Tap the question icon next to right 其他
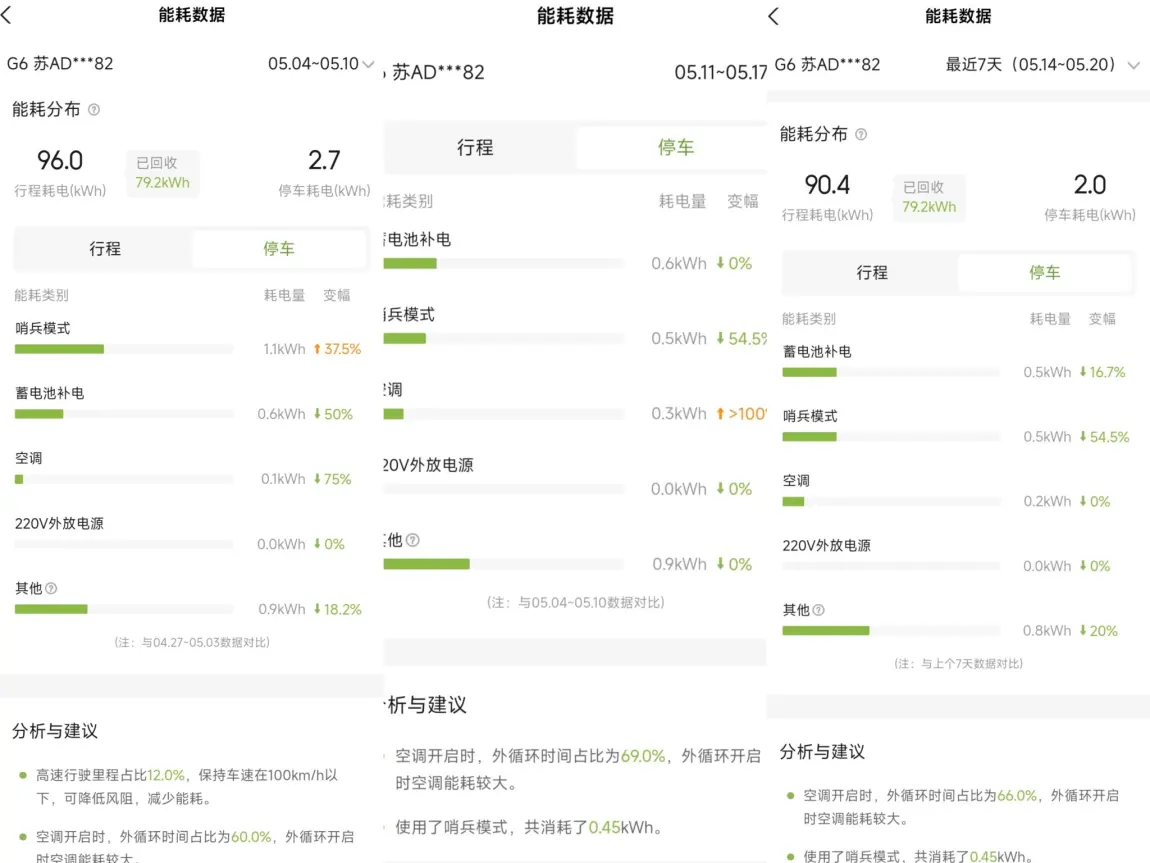Viewport: 1150px width, 863px height. tap(818, 610)
